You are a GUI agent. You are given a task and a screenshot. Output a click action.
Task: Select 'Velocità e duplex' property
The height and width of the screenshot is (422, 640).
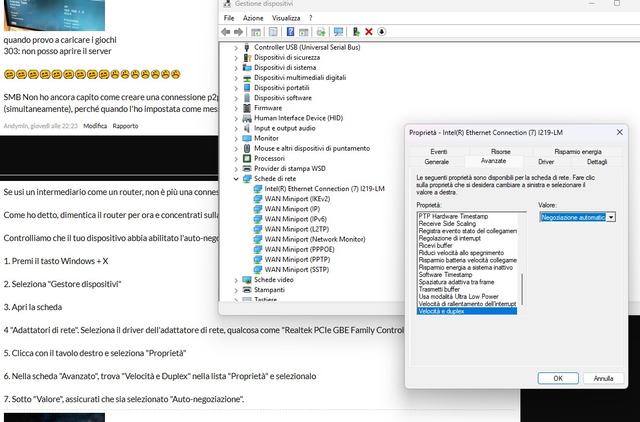point(467,311)
